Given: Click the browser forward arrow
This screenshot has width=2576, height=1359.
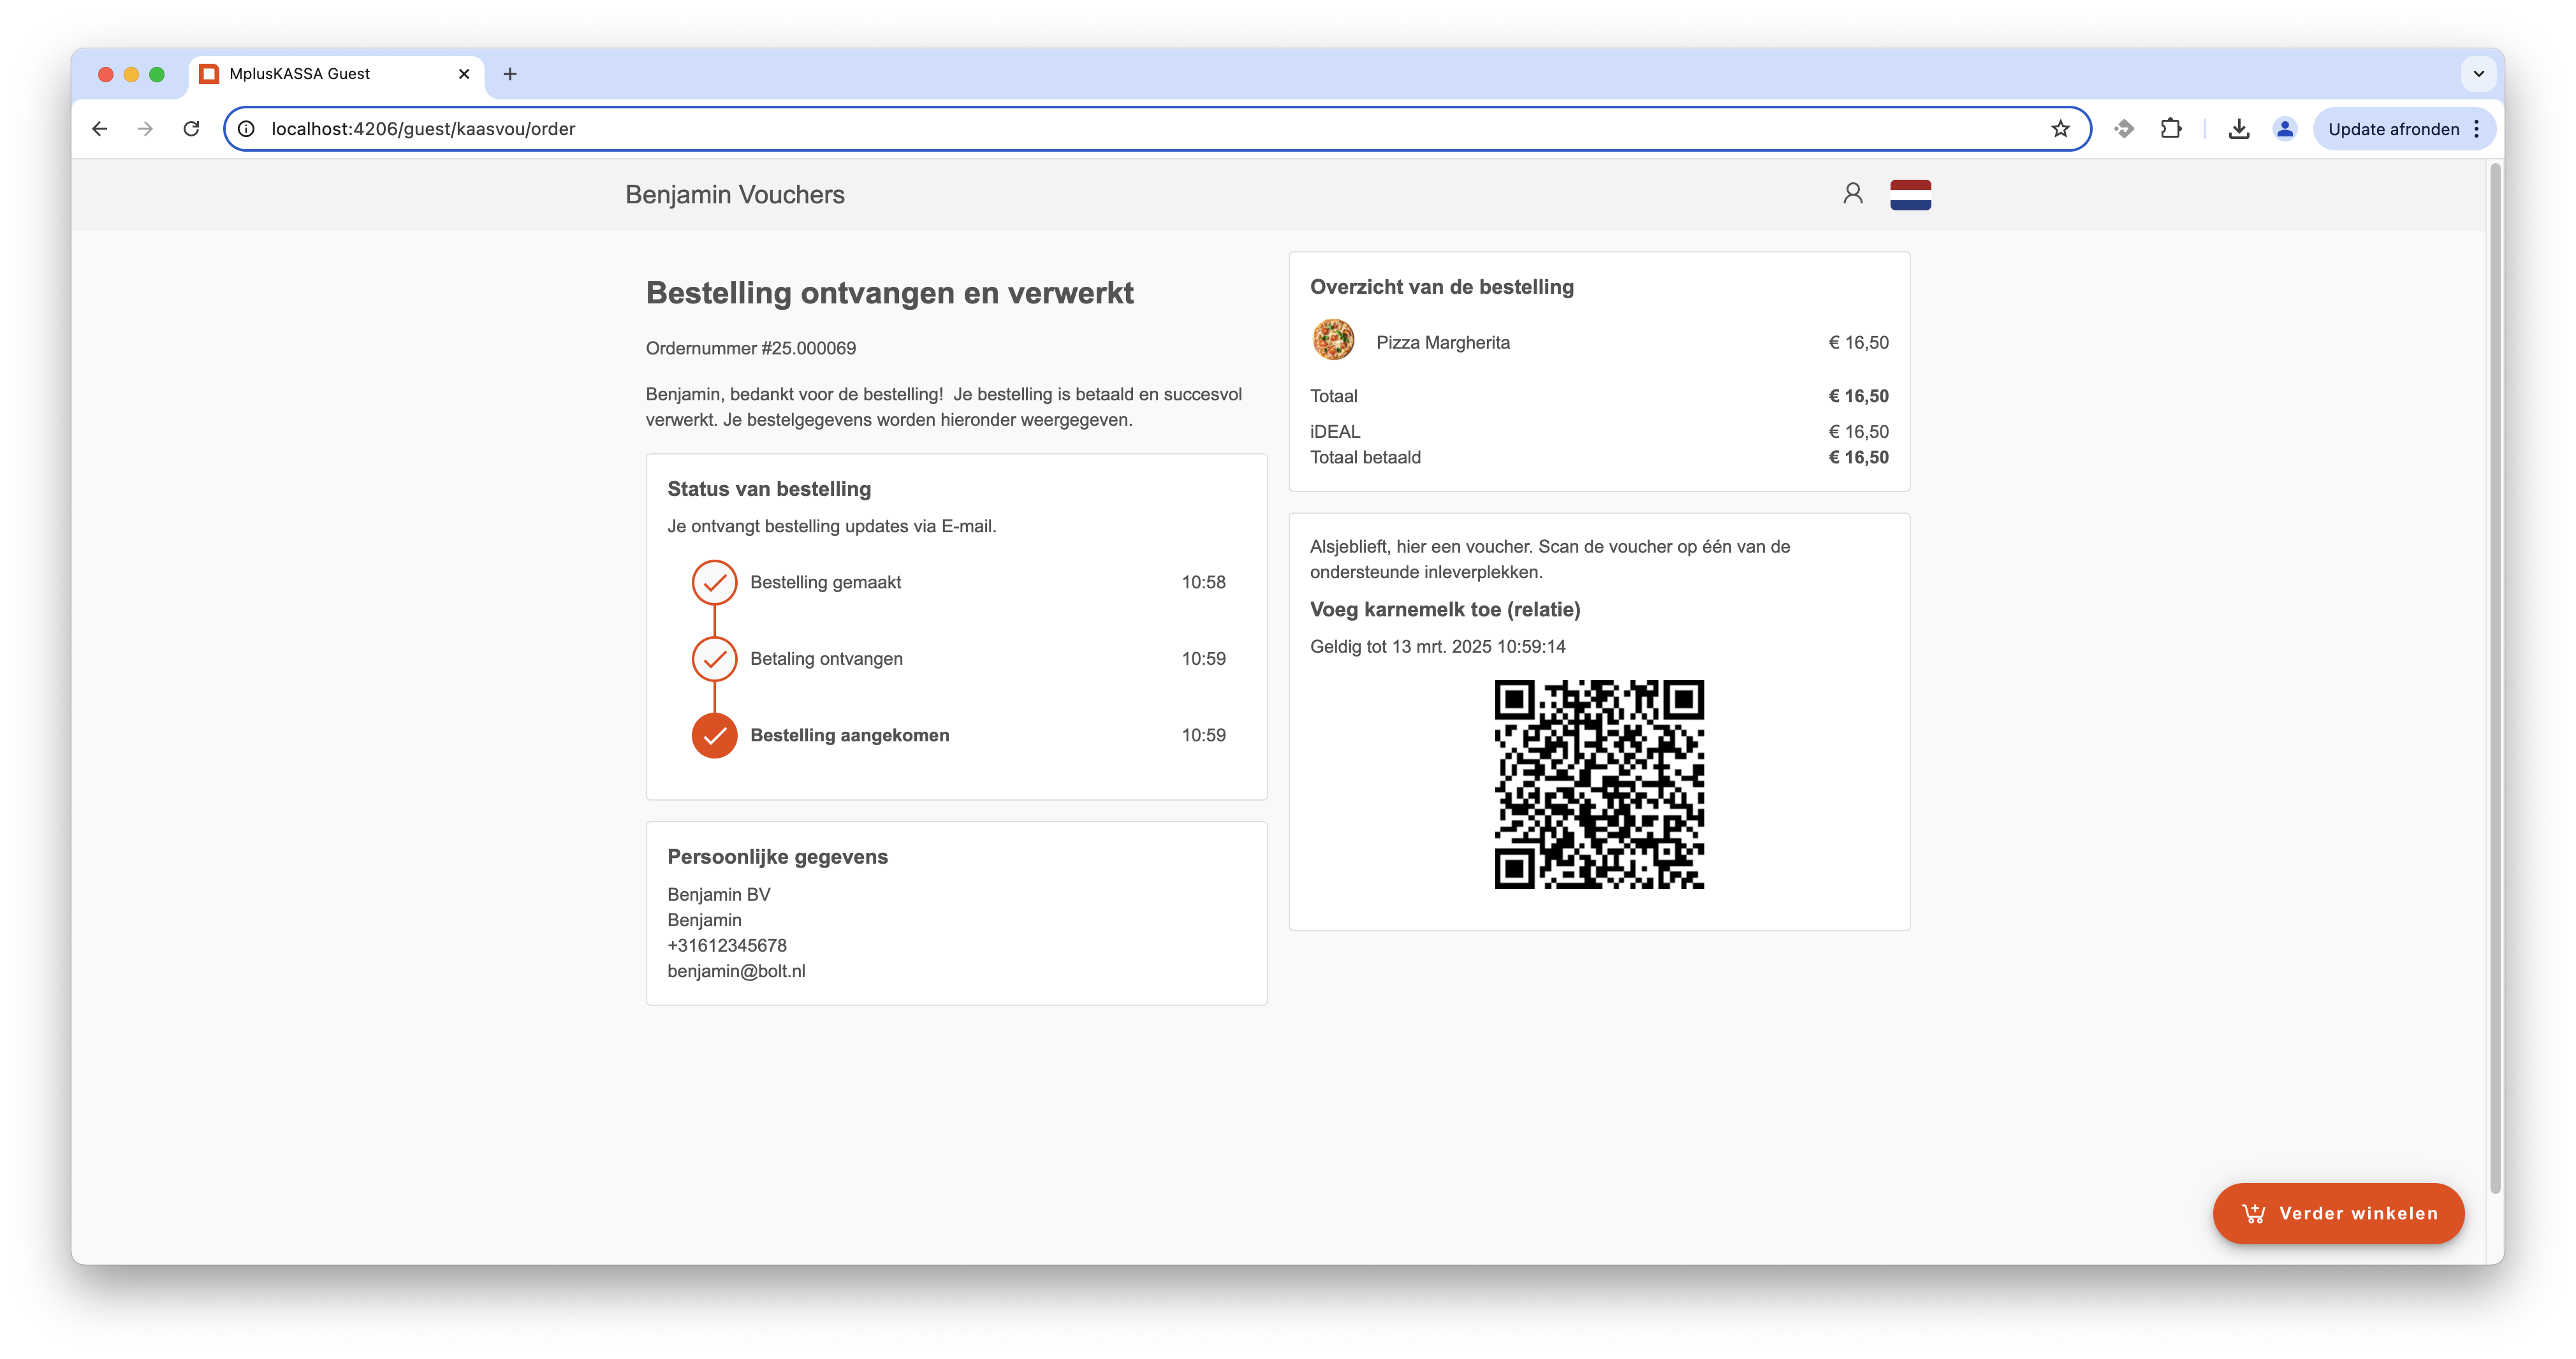Looking at the screenshot, I should point(145,129).
